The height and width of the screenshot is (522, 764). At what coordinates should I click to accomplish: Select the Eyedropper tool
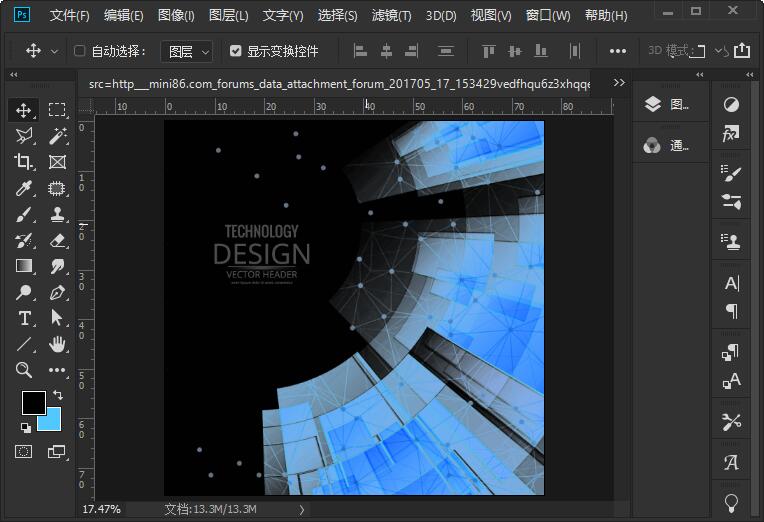click(x=23, y=188)
